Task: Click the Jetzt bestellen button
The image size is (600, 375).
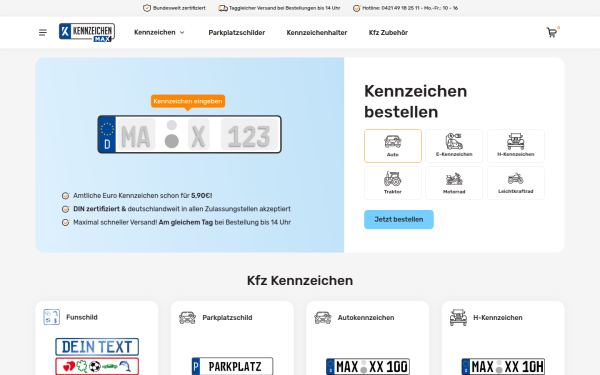Action: point(399,219)
